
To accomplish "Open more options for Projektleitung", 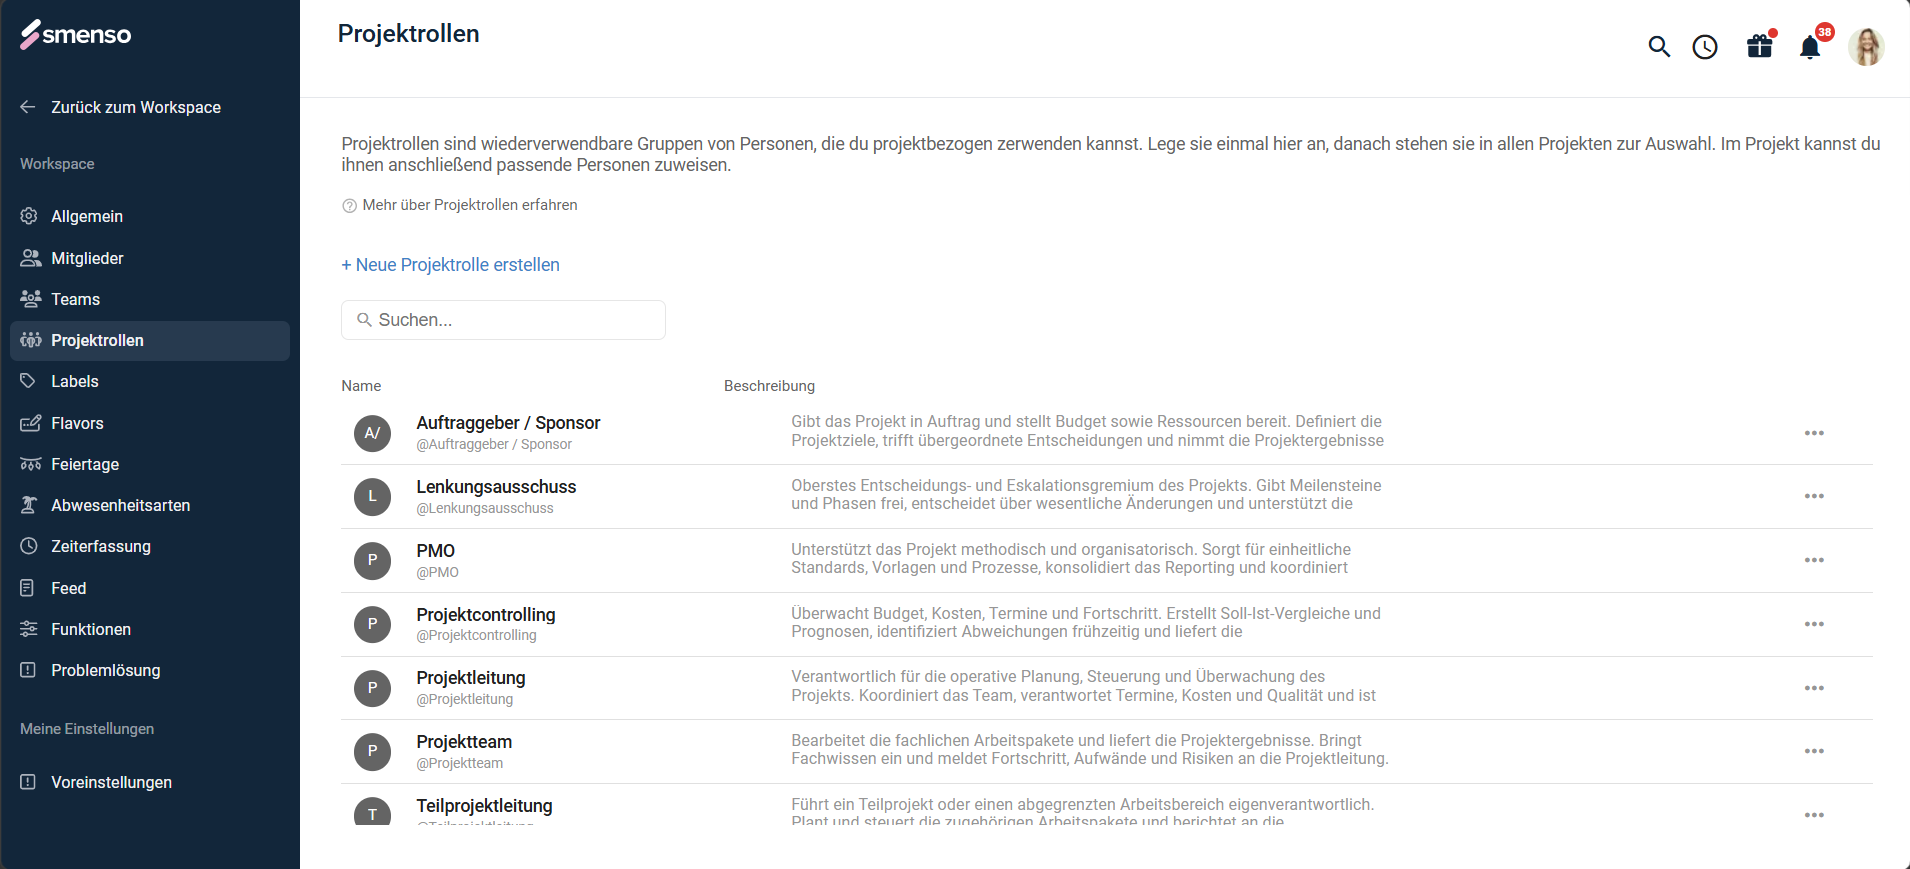I will (1814, 688).
